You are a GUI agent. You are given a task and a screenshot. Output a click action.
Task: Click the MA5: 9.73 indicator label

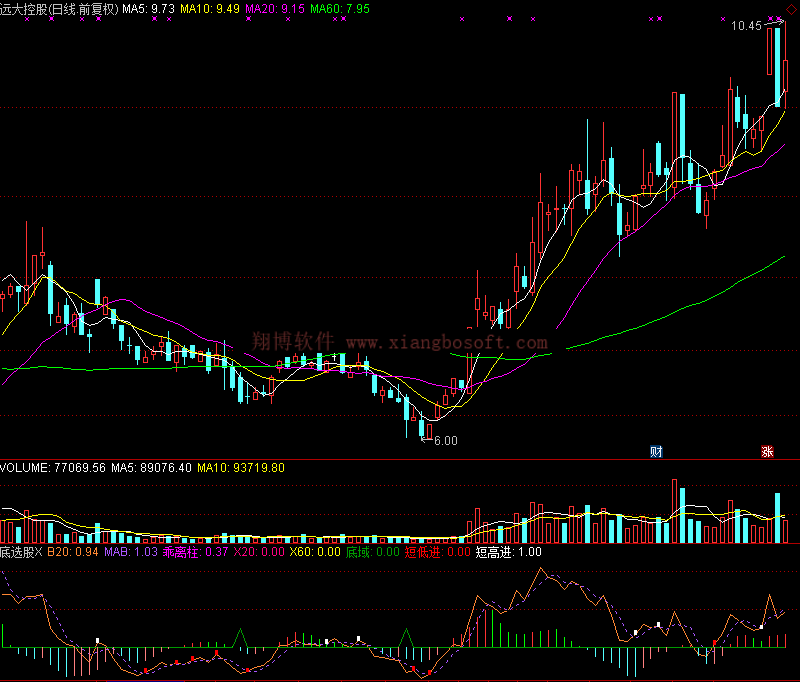pos(148,9)
